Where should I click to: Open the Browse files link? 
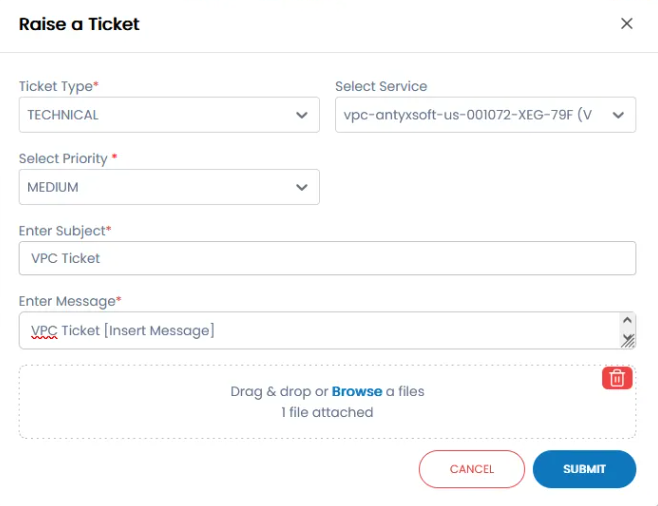coord(357,392)
